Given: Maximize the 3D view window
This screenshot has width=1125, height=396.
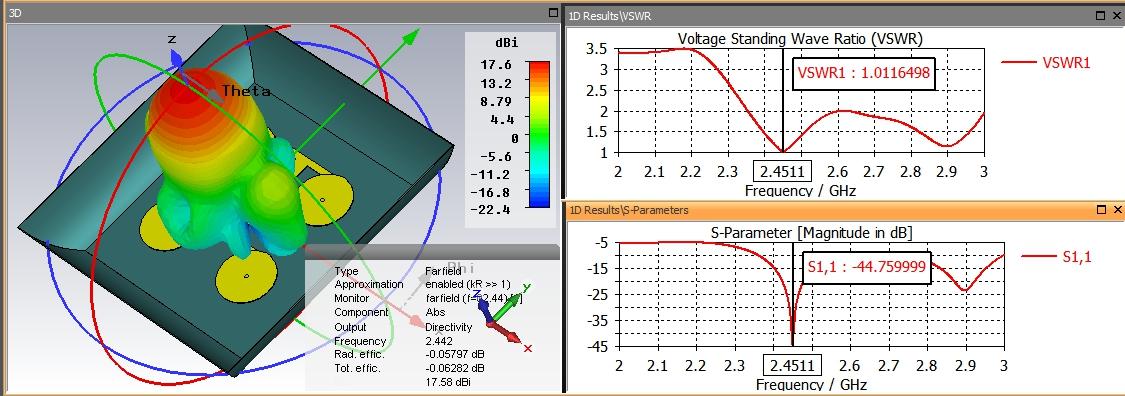Looking at the screenshot, I should [x=552, y=13].
